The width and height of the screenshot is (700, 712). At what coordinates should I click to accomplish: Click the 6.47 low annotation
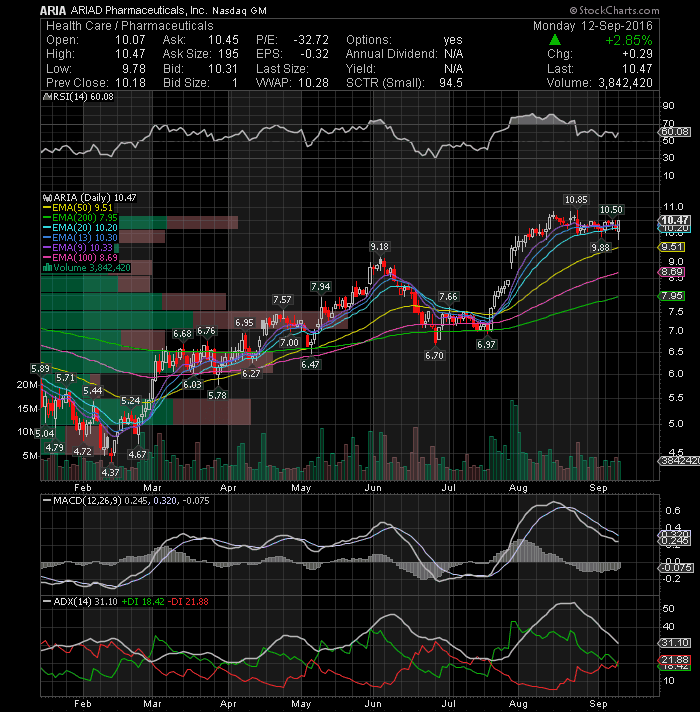310,364
